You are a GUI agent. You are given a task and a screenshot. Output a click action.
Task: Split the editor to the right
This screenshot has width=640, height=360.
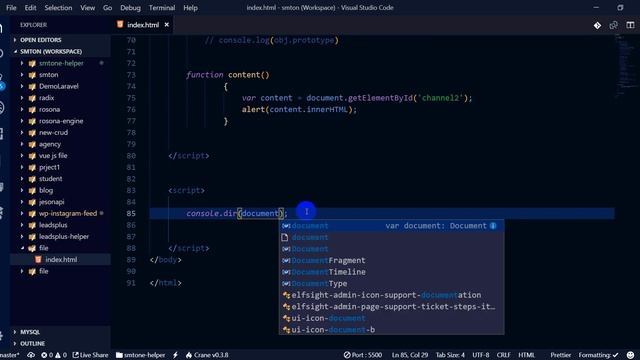[x=630, y=25]
